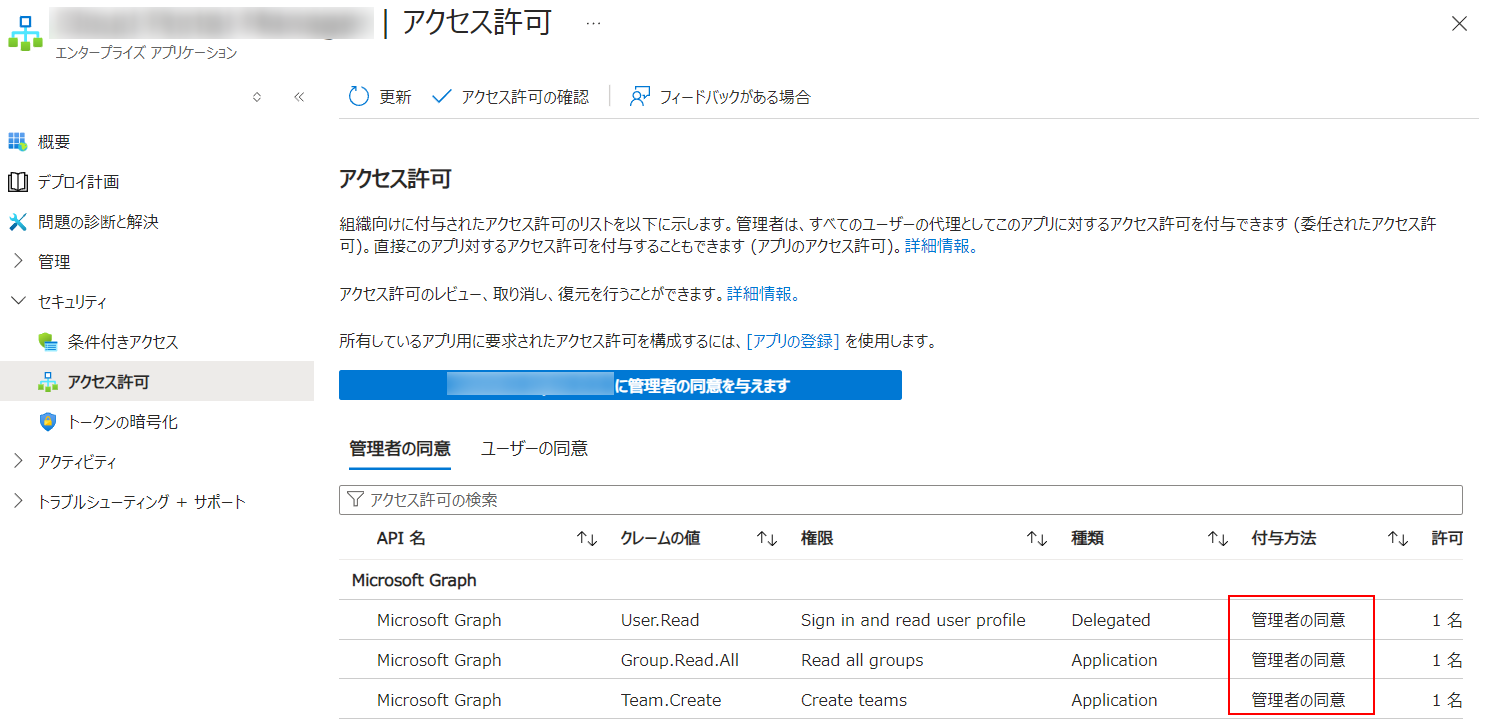1486x719 pixels.
Task: Sort by 権限 column arrows
Action: click(1037, 539)
